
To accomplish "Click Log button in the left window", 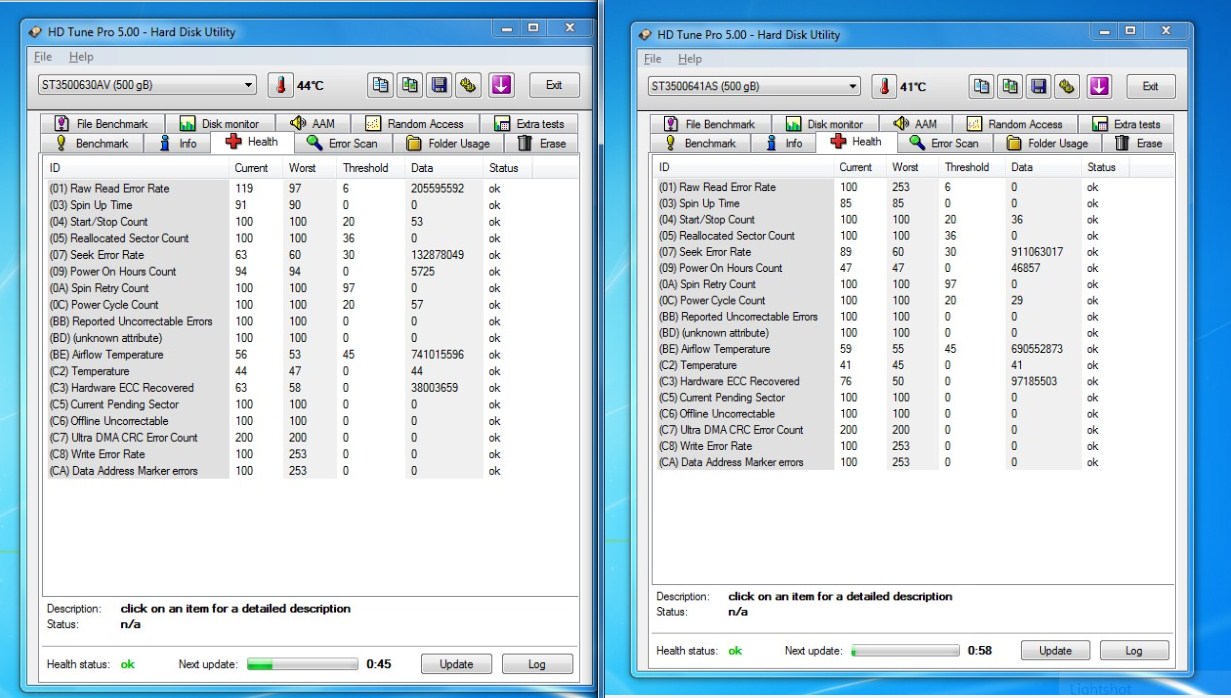I will 537,664.
